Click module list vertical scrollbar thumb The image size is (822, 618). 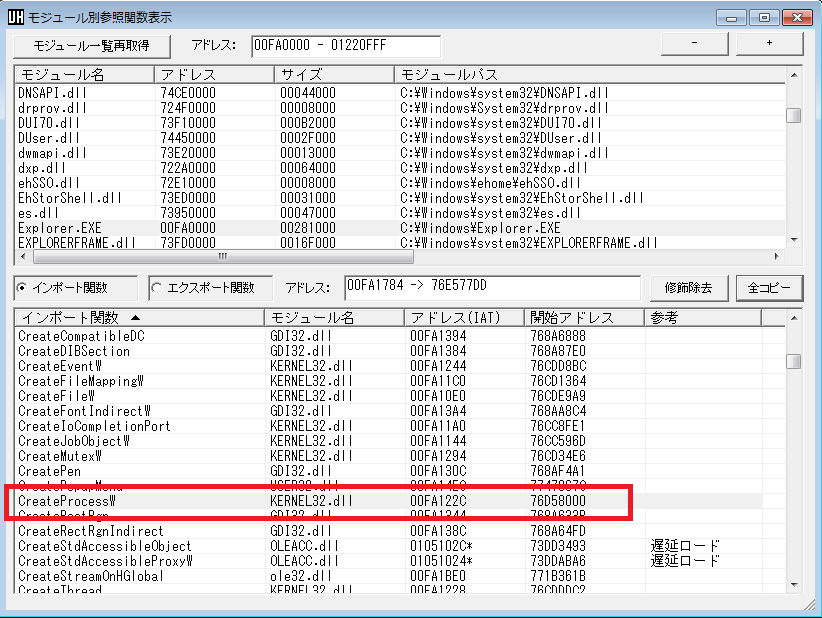pyautogui.click(x=794, y=115)
